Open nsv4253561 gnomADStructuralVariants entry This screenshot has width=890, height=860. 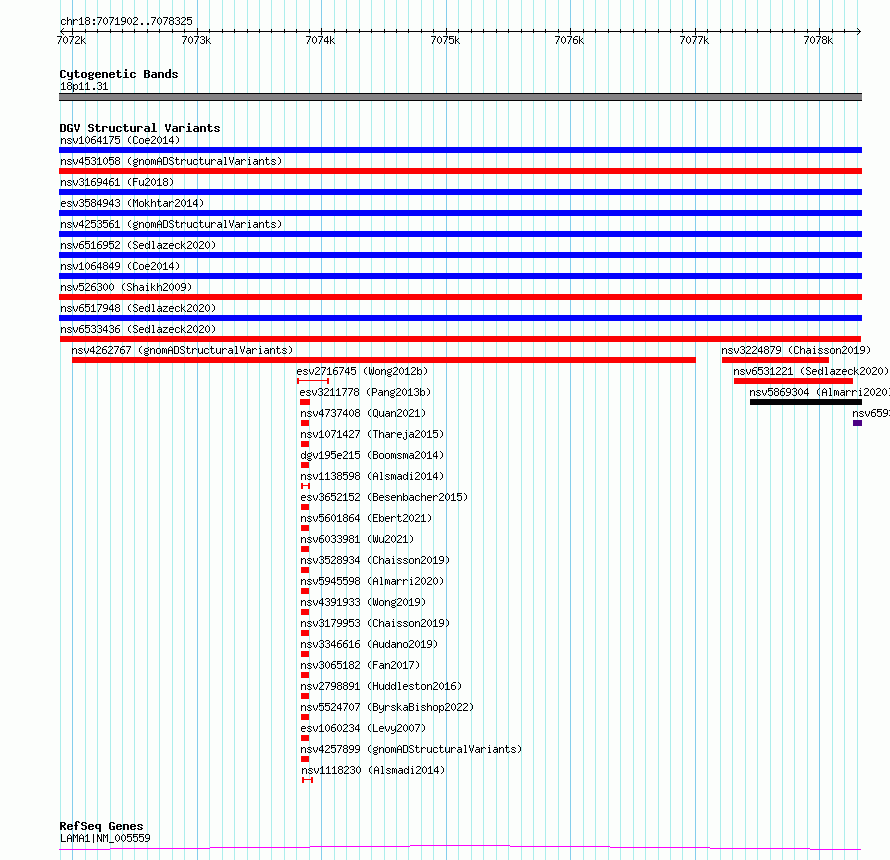click(x=171, y=224)
